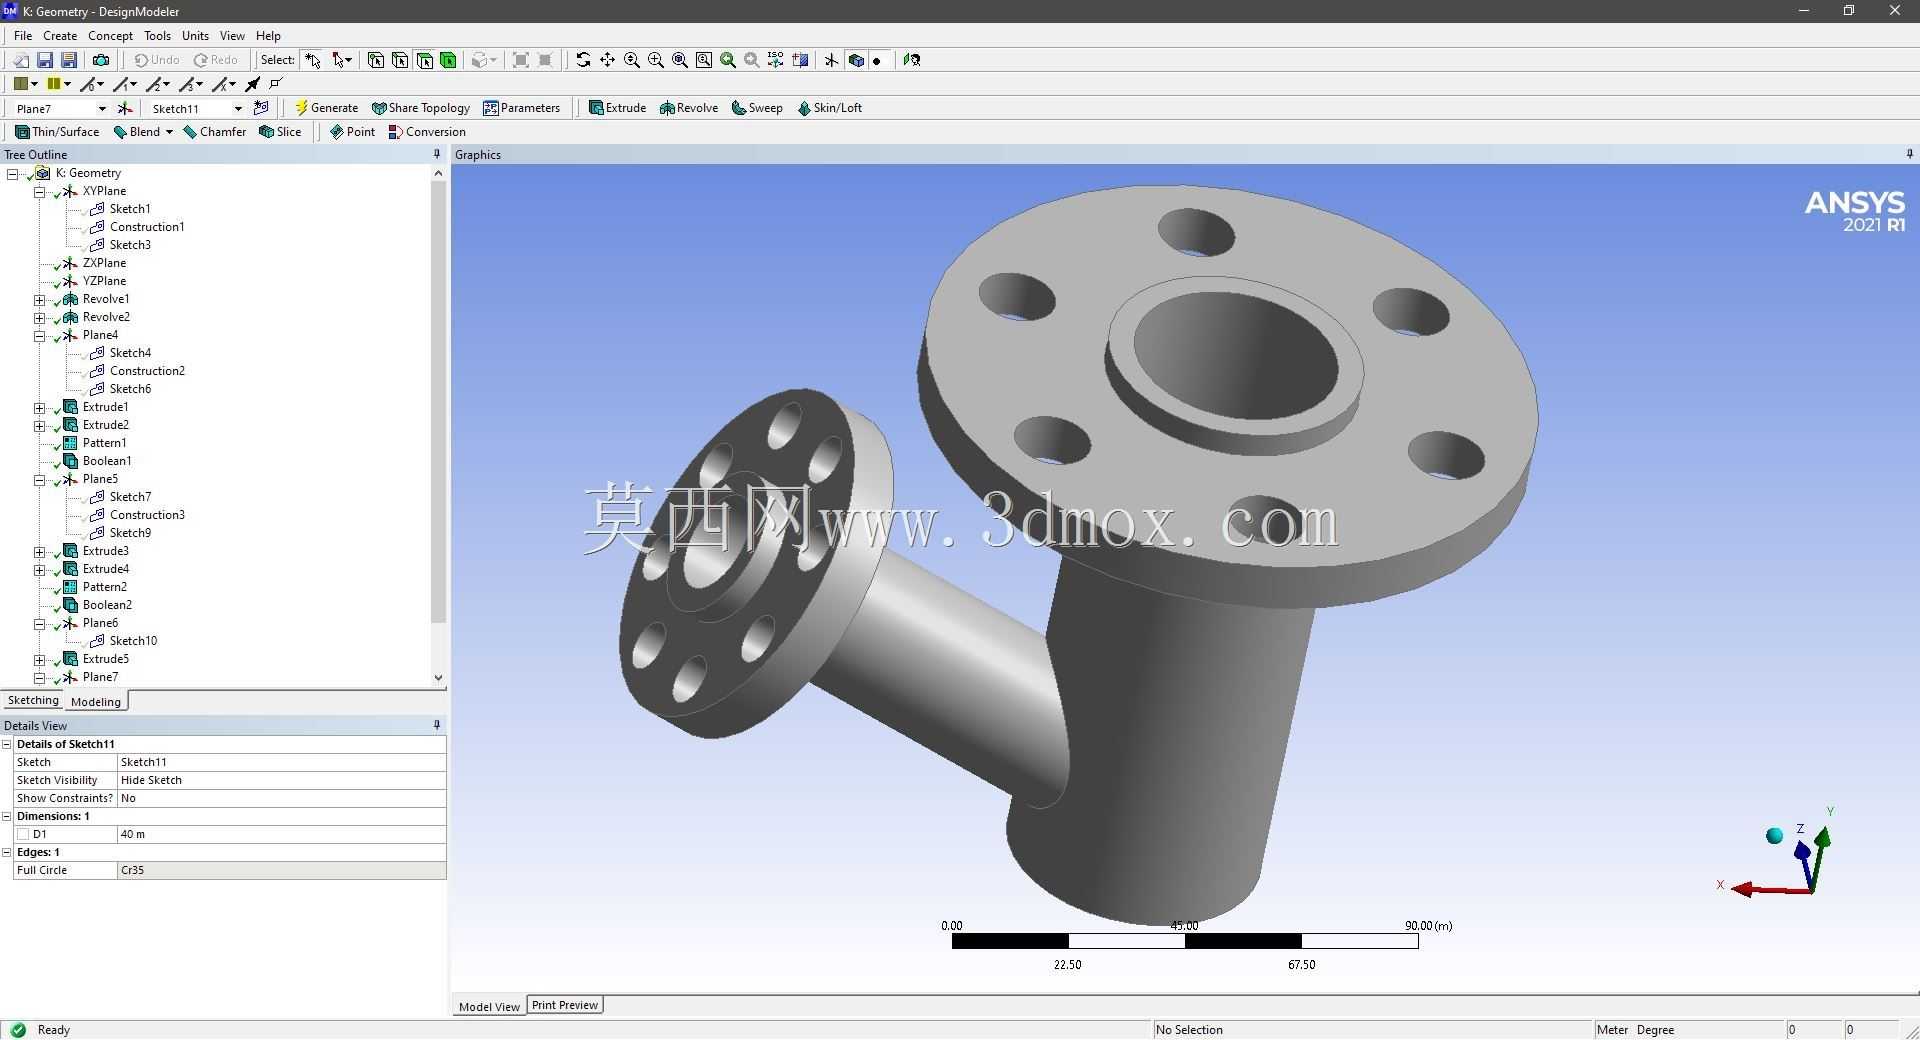Open the Plane7 active plane dropdown
Viewport: 1920px width, 1040px height.
(101, 108)
